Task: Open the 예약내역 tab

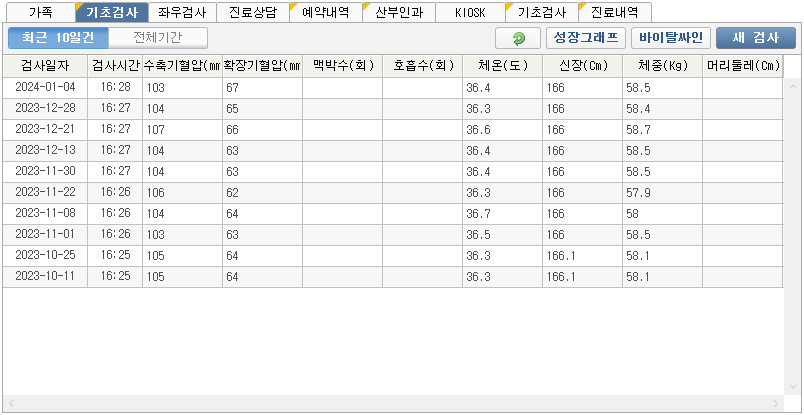Action: (x=325, y=13)
